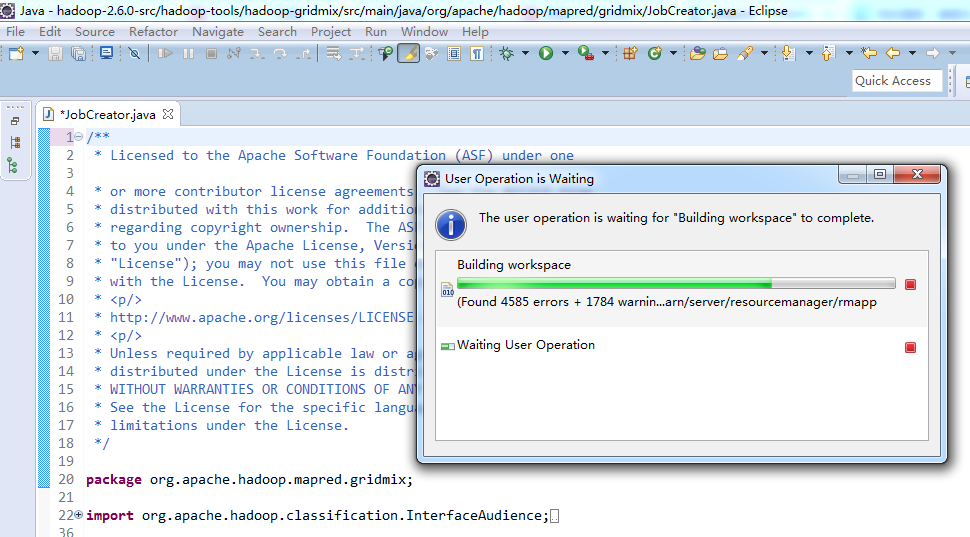The height and width of the screenshot is (537, 970).
Task: Open the Refactor menu
Action: [153, 32]
